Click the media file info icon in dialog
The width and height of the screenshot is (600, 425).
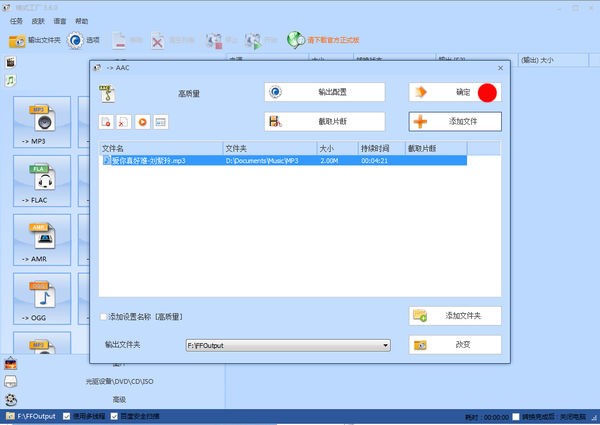pyautogui.click(x=161, y=122)
